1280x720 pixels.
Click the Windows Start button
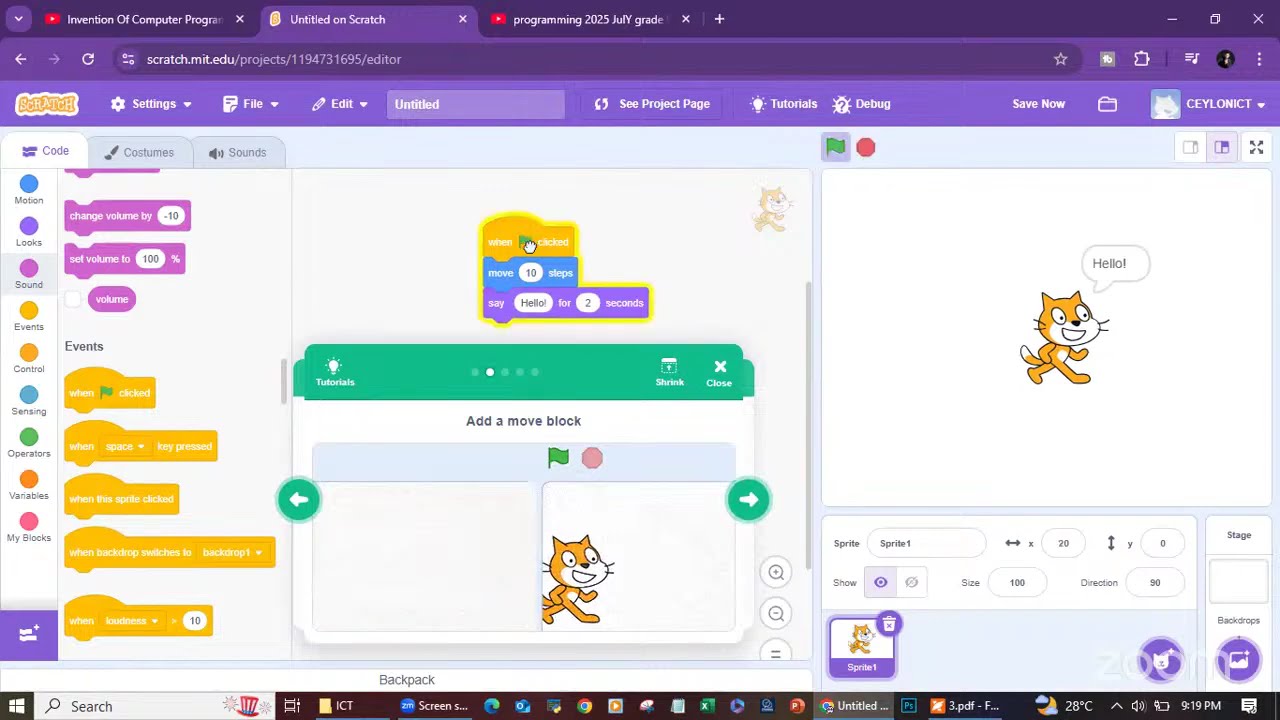tap(17, 706)
